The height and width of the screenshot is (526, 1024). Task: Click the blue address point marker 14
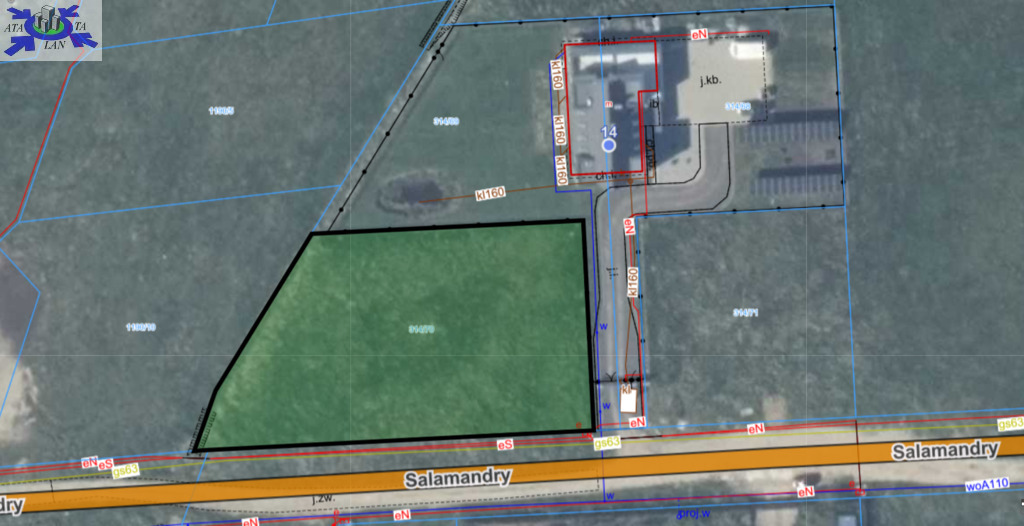(608, 145)
